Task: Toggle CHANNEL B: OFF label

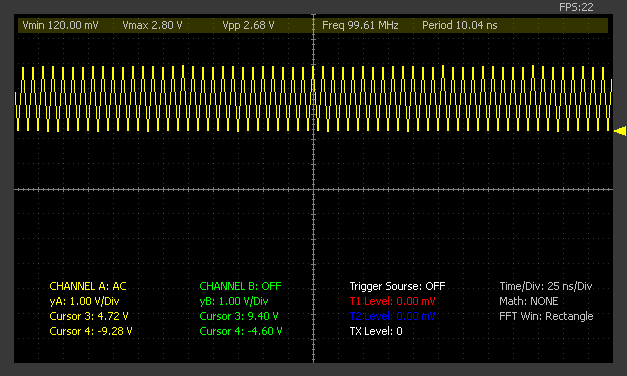Action: pos(240,286)
